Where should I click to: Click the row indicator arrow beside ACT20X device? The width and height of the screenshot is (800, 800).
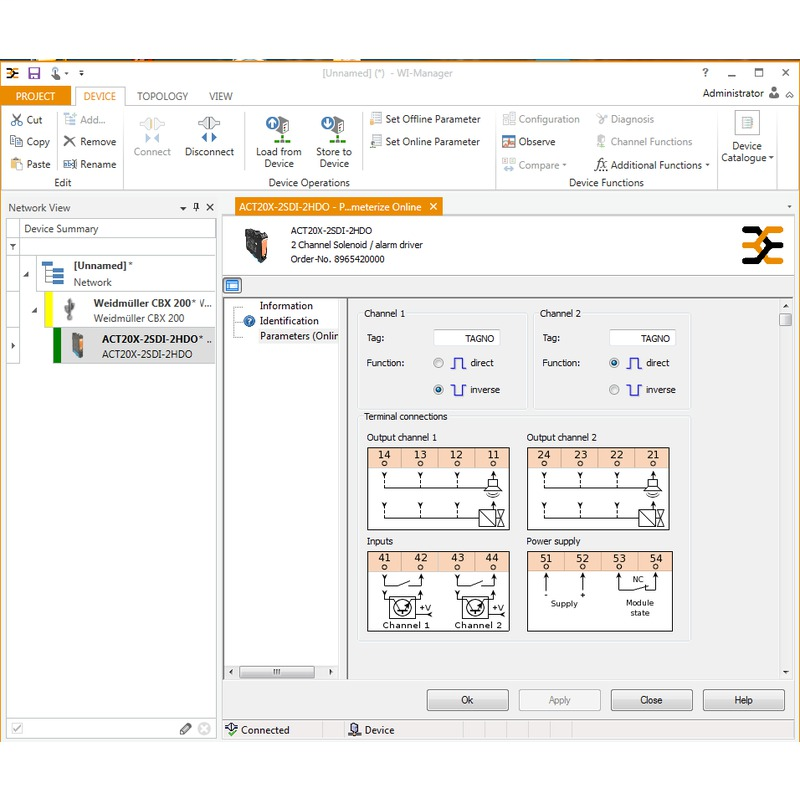[13, 346]
